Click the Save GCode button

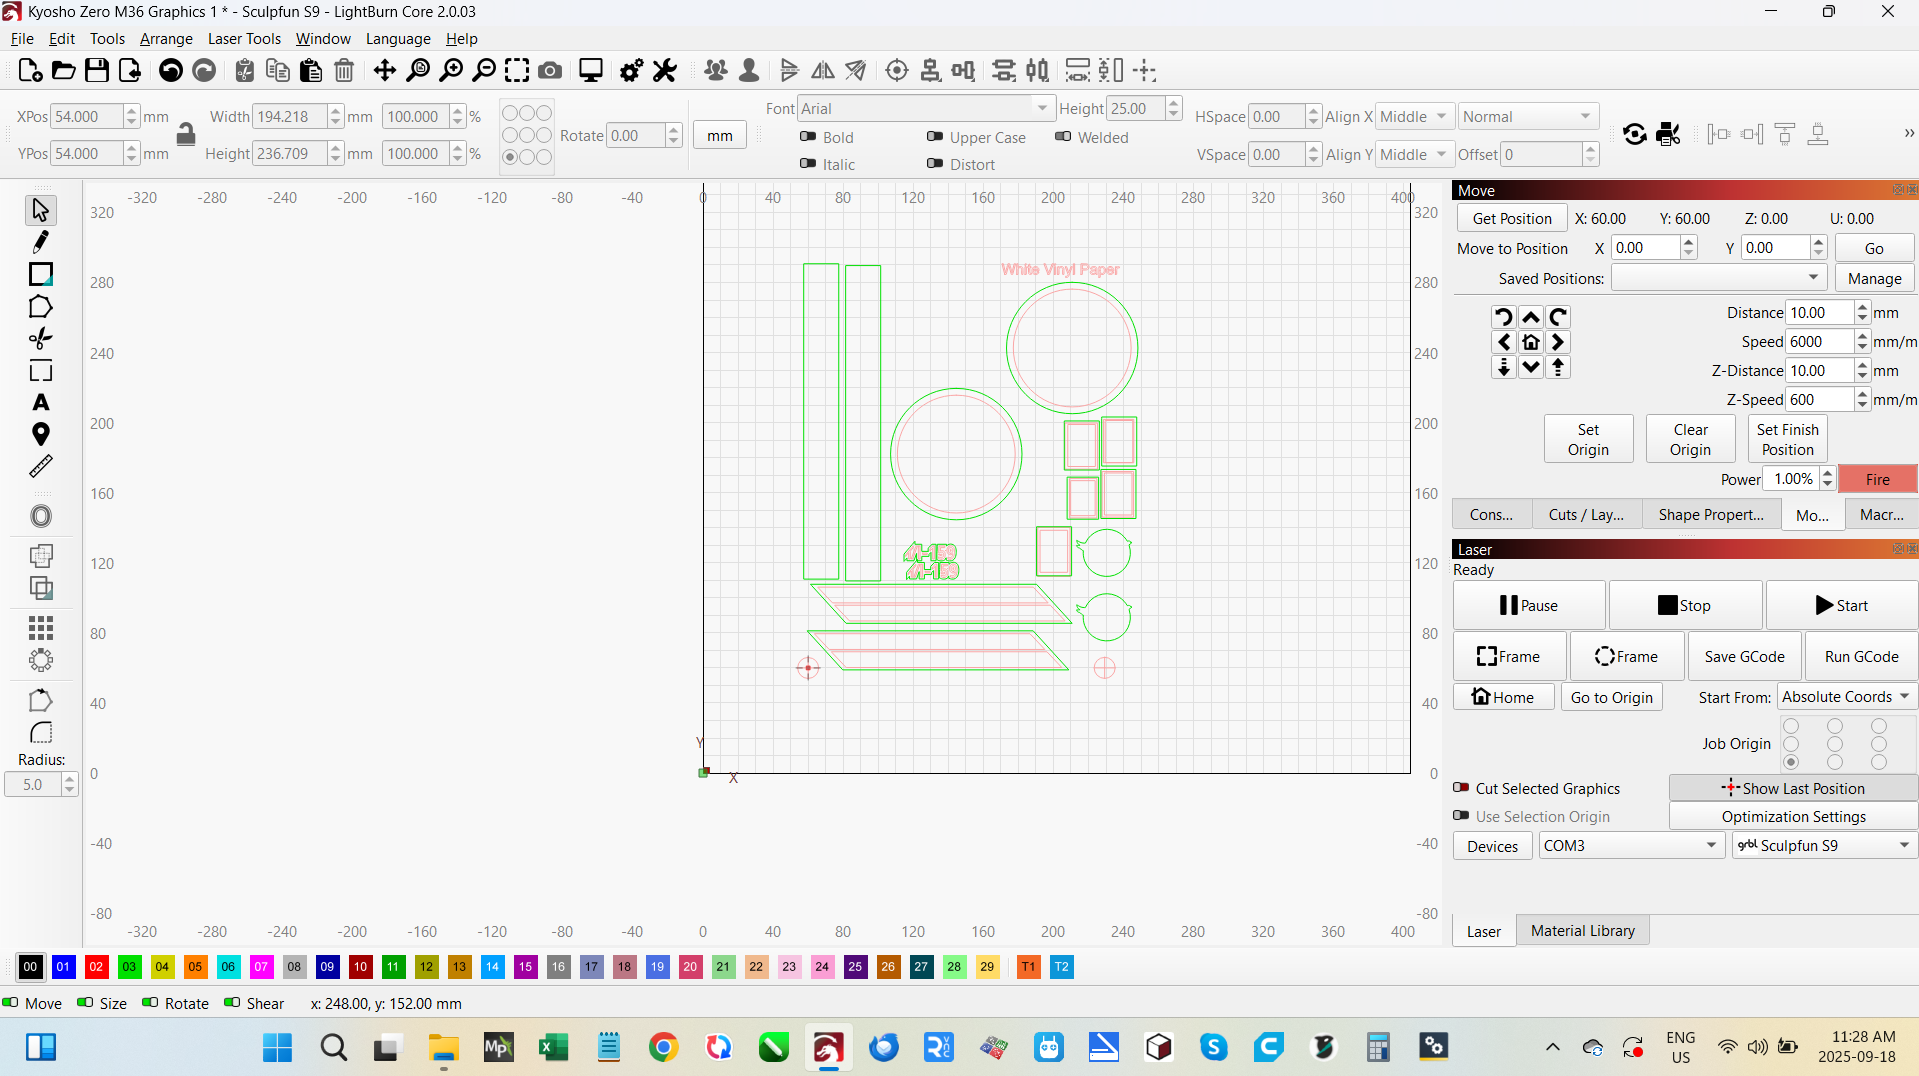pyautogui.click(x=1744, y=657)
